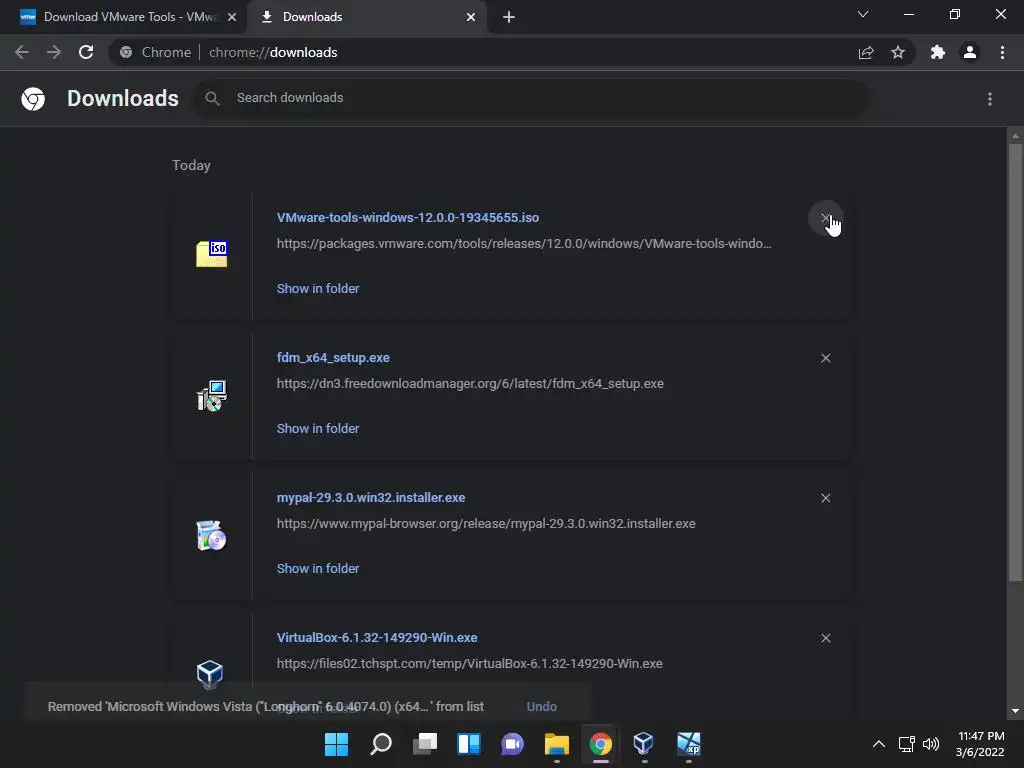Screen dimensions: 1024x768
Task: Open mypal-29.3.0.win32.installer.exe file link
Action: [371, 498]
